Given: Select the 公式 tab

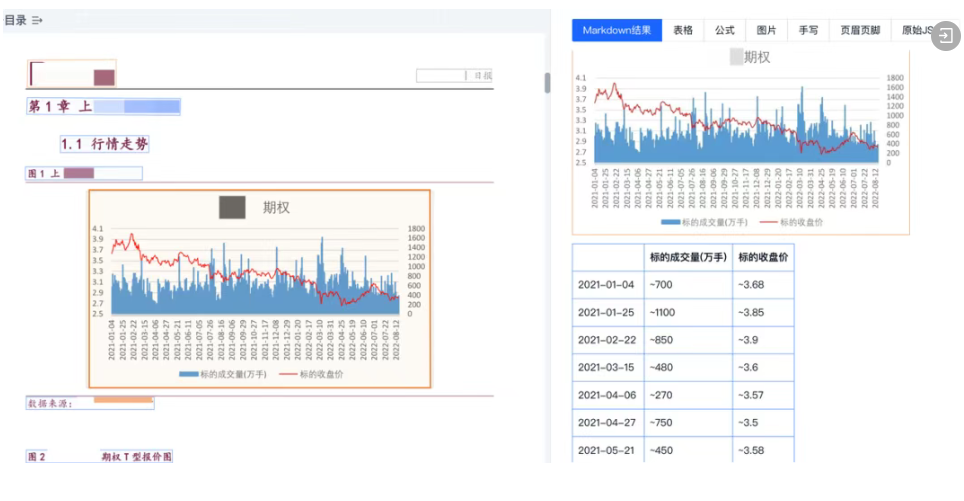Looking at the screenshot, I should (x=725, y=31).
